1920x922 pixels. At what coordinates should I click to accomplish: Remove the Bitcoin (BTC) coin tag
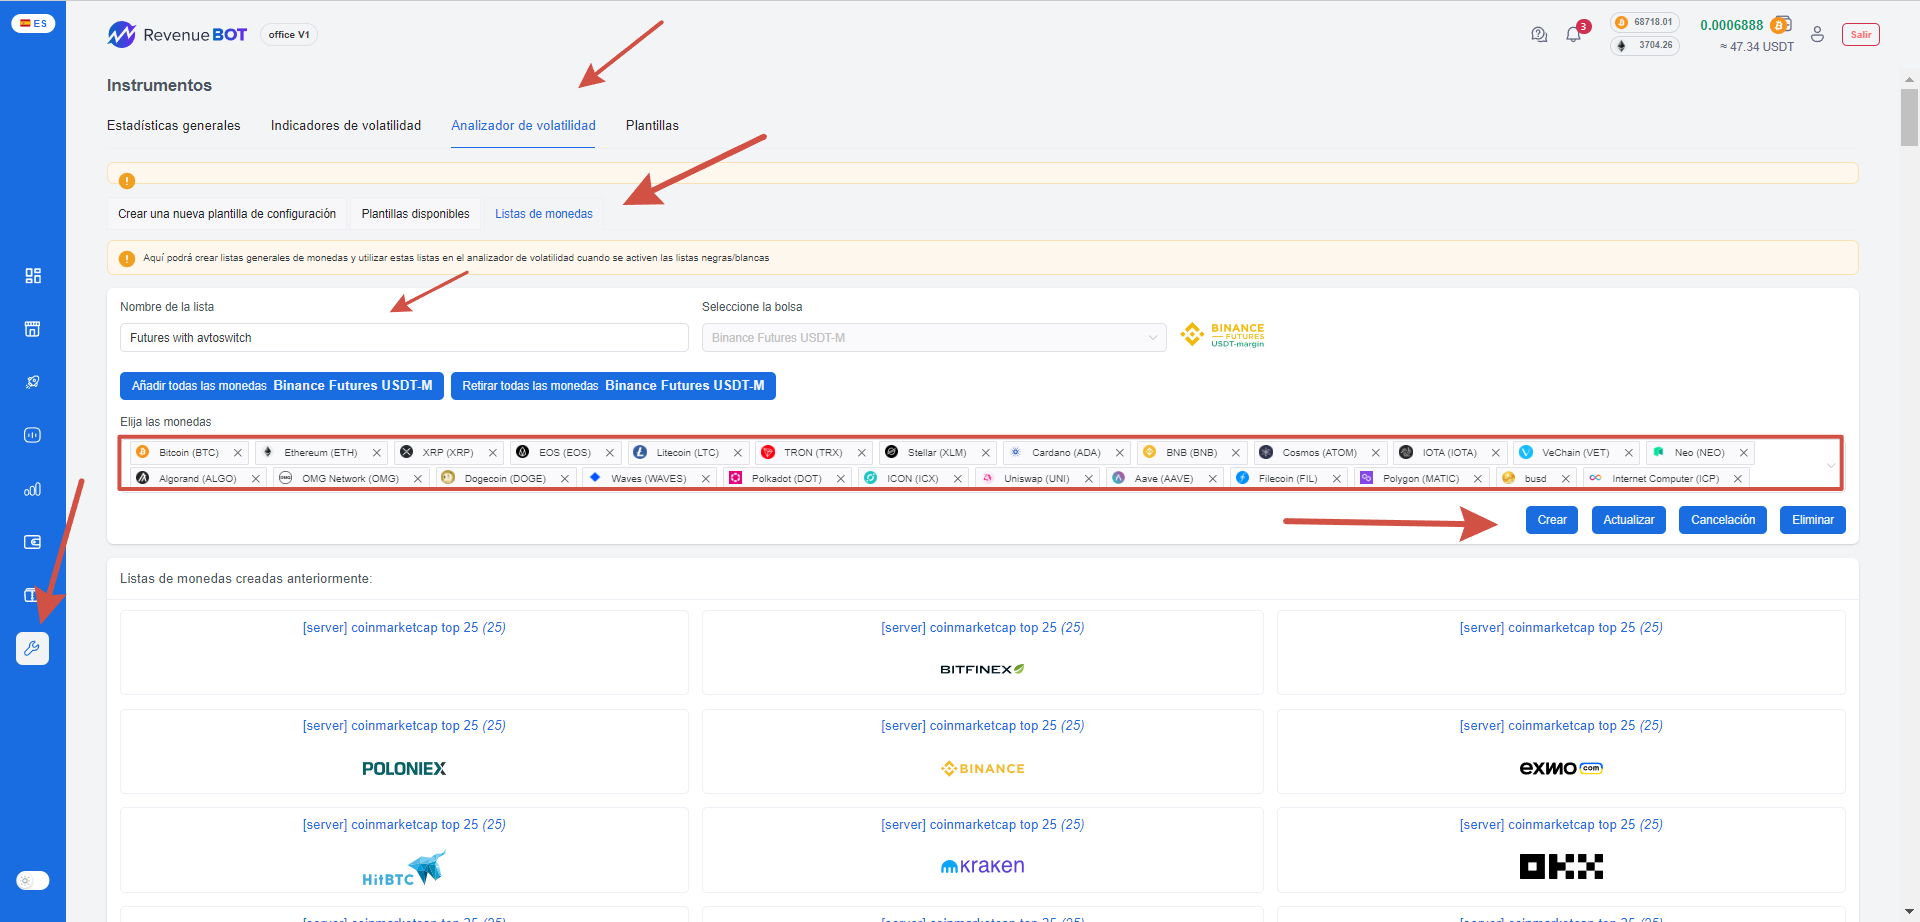pos(238,453)
